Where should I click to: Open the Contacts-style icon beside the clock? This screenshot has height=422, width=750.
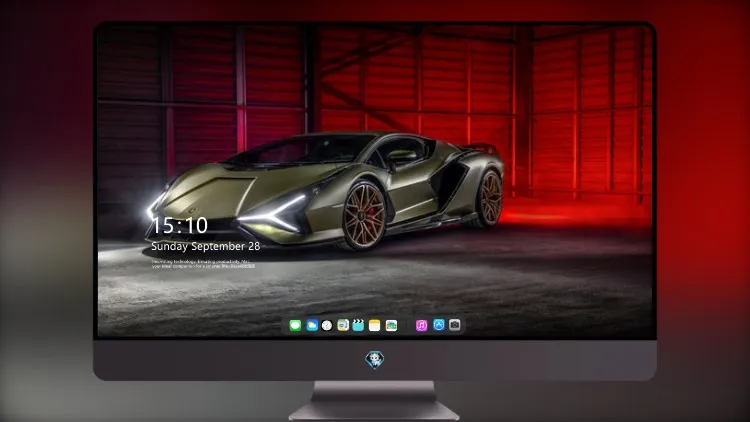pyautogui.click(x=343, y=325)
